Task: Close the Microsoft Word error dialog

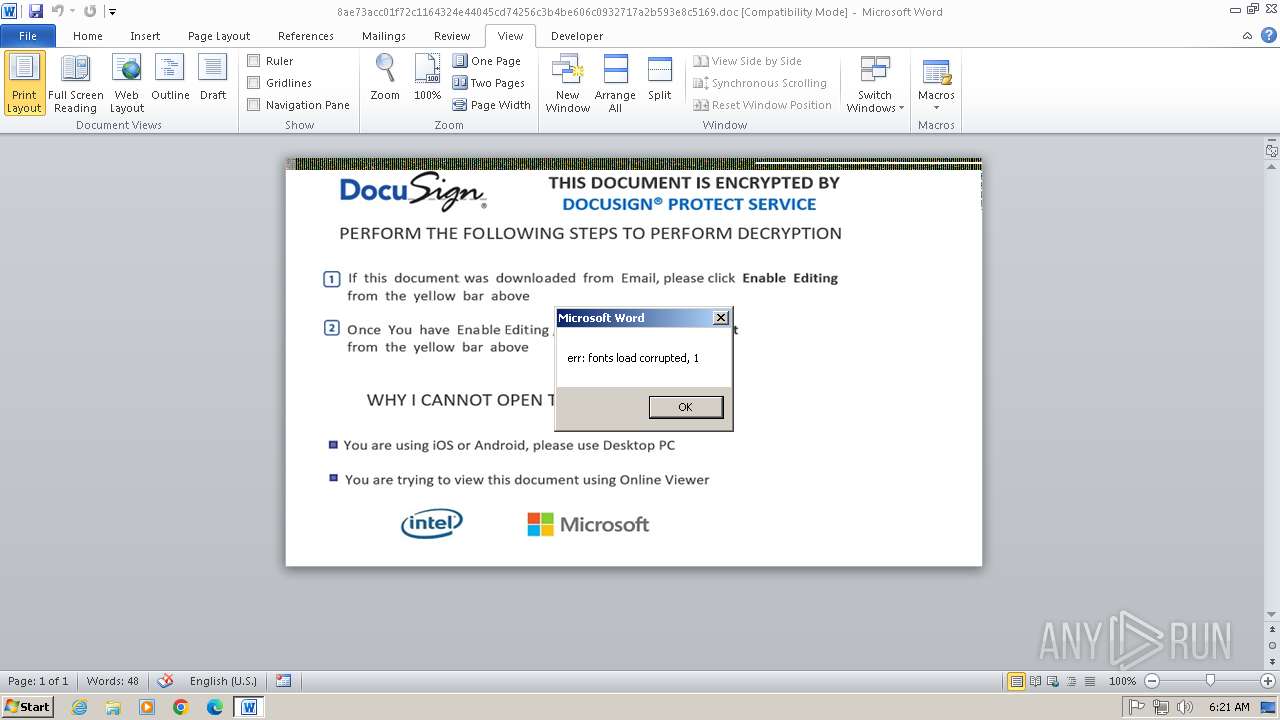Action: [720, 317]
